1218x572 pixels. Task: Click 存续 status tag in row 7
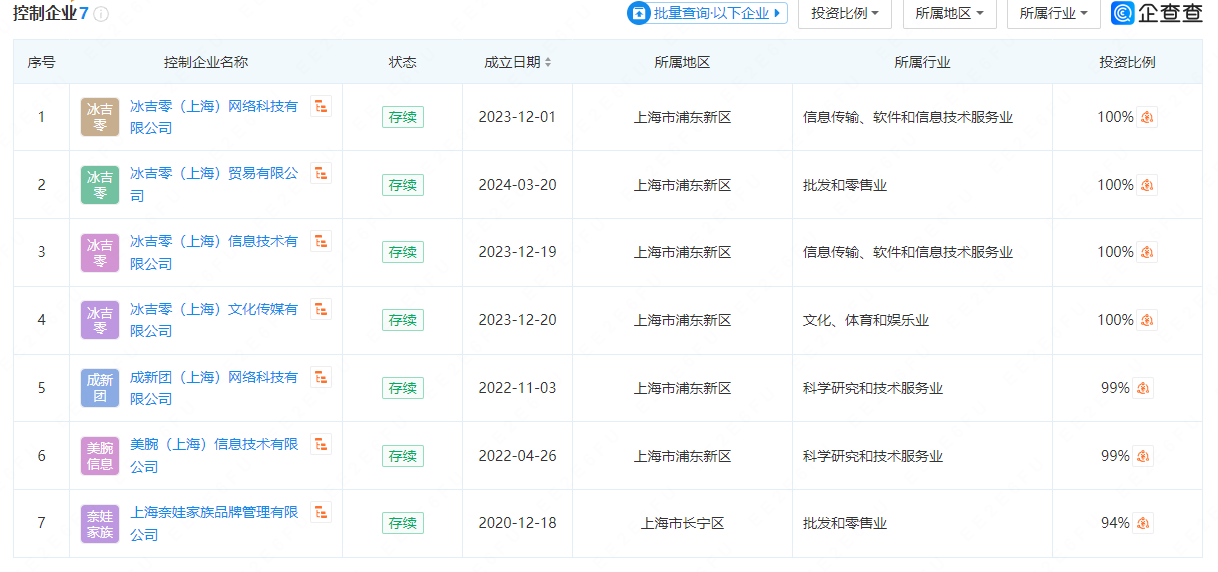point(403,523)
